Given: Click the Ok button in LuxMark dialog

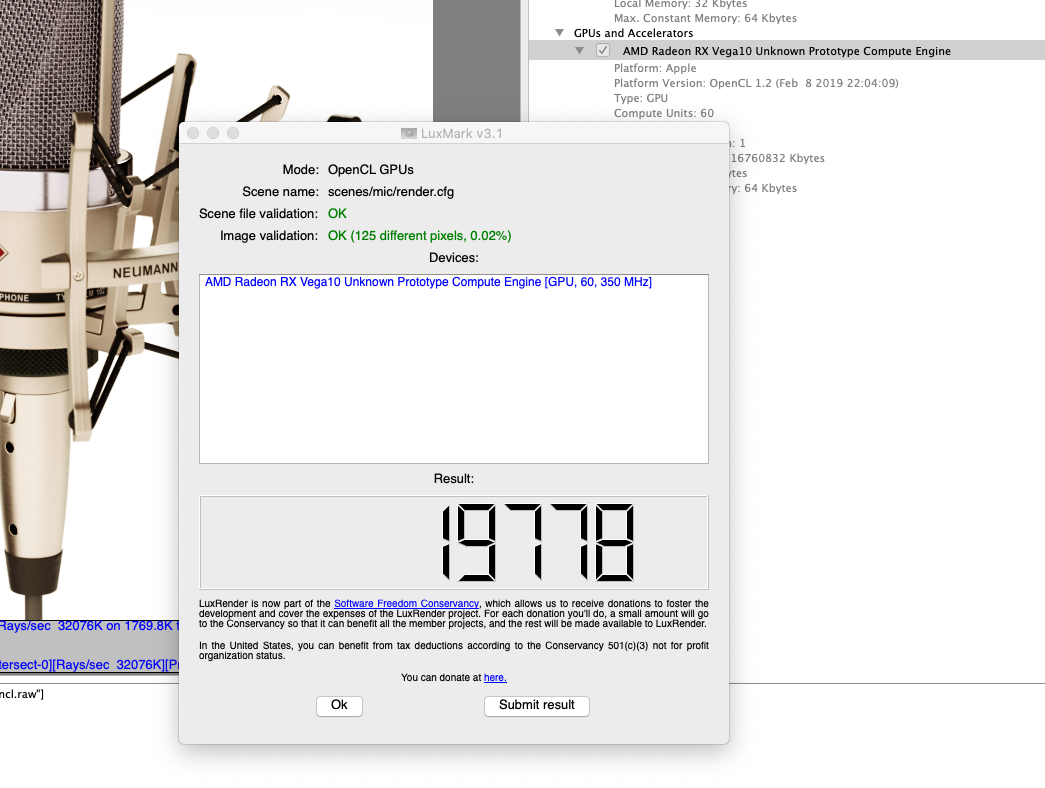Looking at the screenshot, I should 339,705.
